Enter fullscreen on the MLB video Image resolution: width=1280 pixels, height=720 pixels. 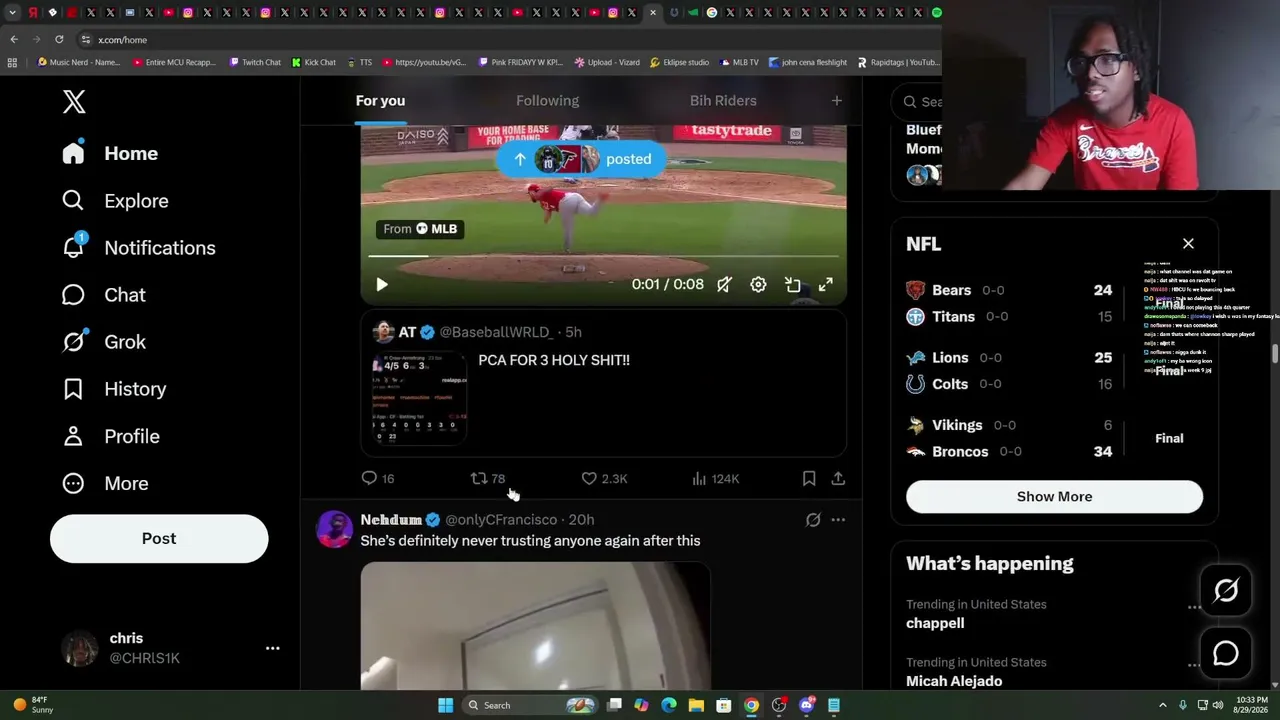point(826,285)
